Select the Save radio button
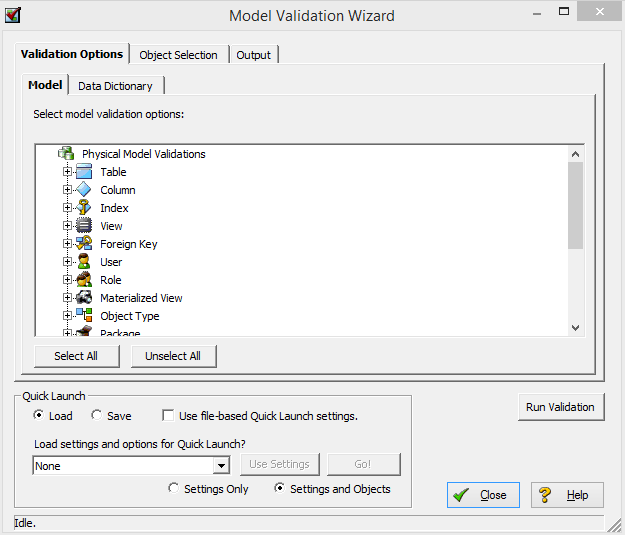The image size is (625, 535). [96, 415]
